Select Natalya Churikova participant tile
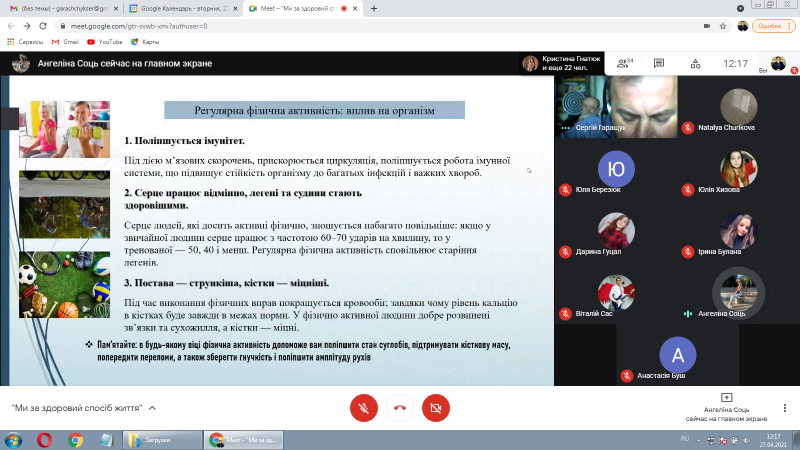This screenshot has height=450, width=800. point(739,107)
